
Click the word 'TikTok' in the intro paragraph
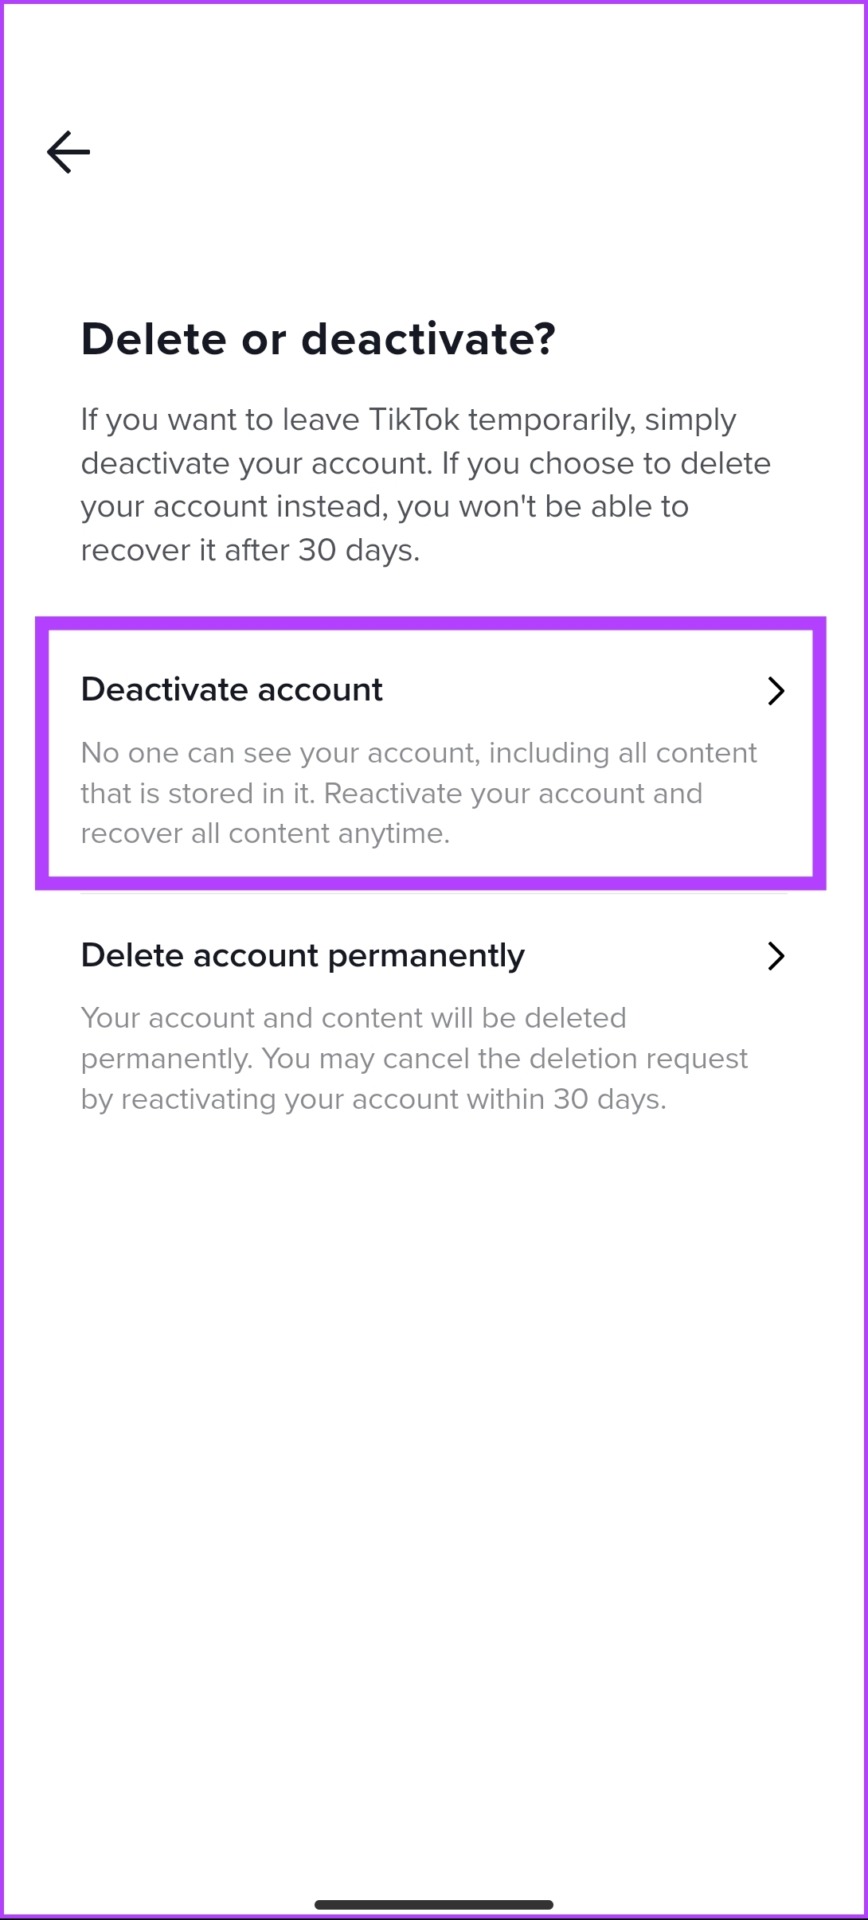point(414,419)
